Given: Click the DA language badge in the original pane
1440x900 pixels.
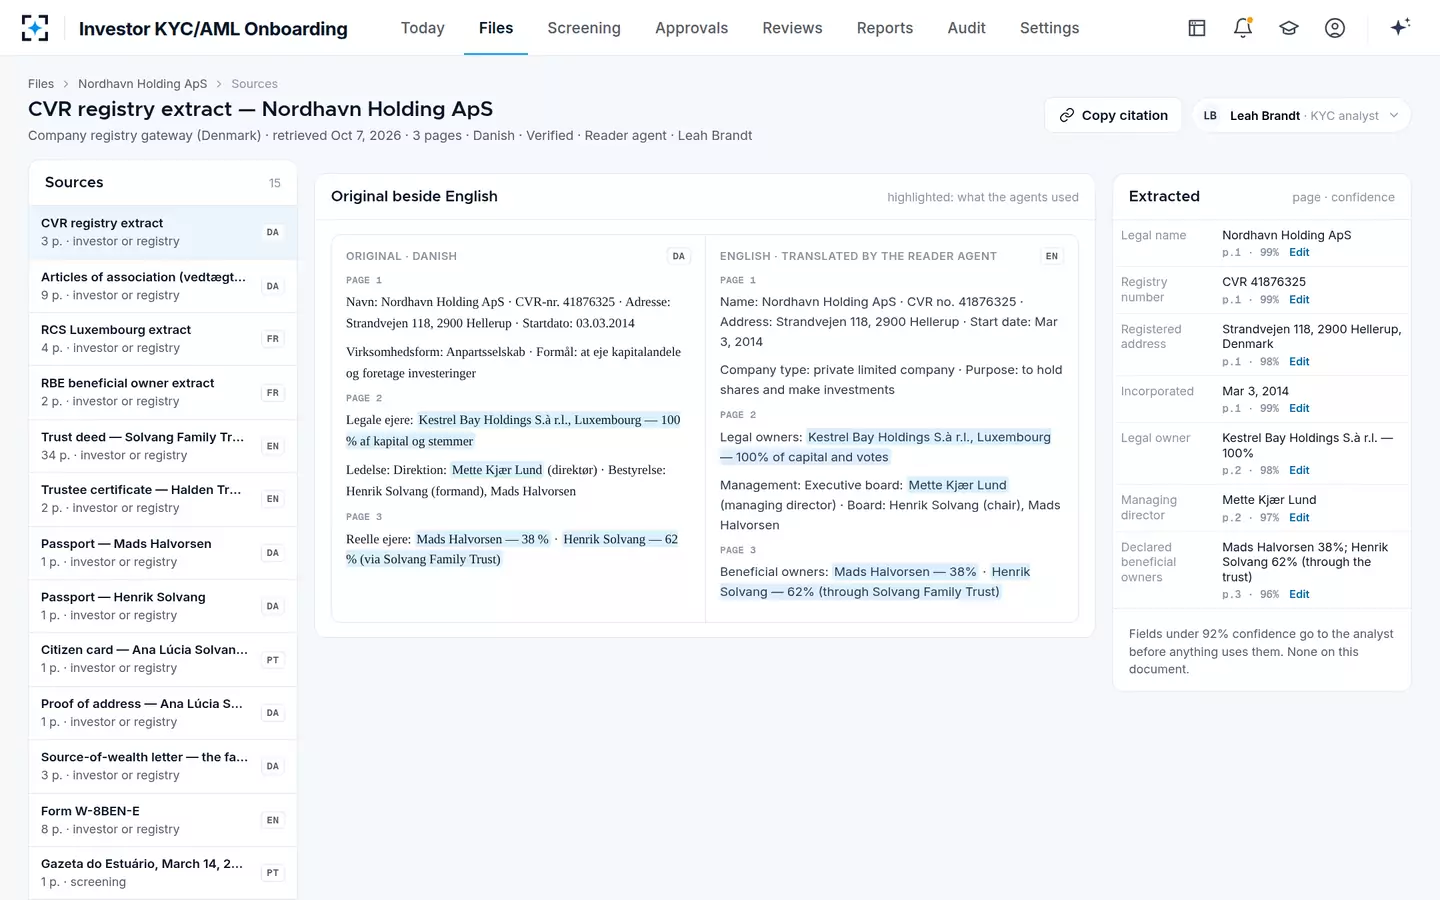Looking at the screenshot, I should [x=679, y=256].
